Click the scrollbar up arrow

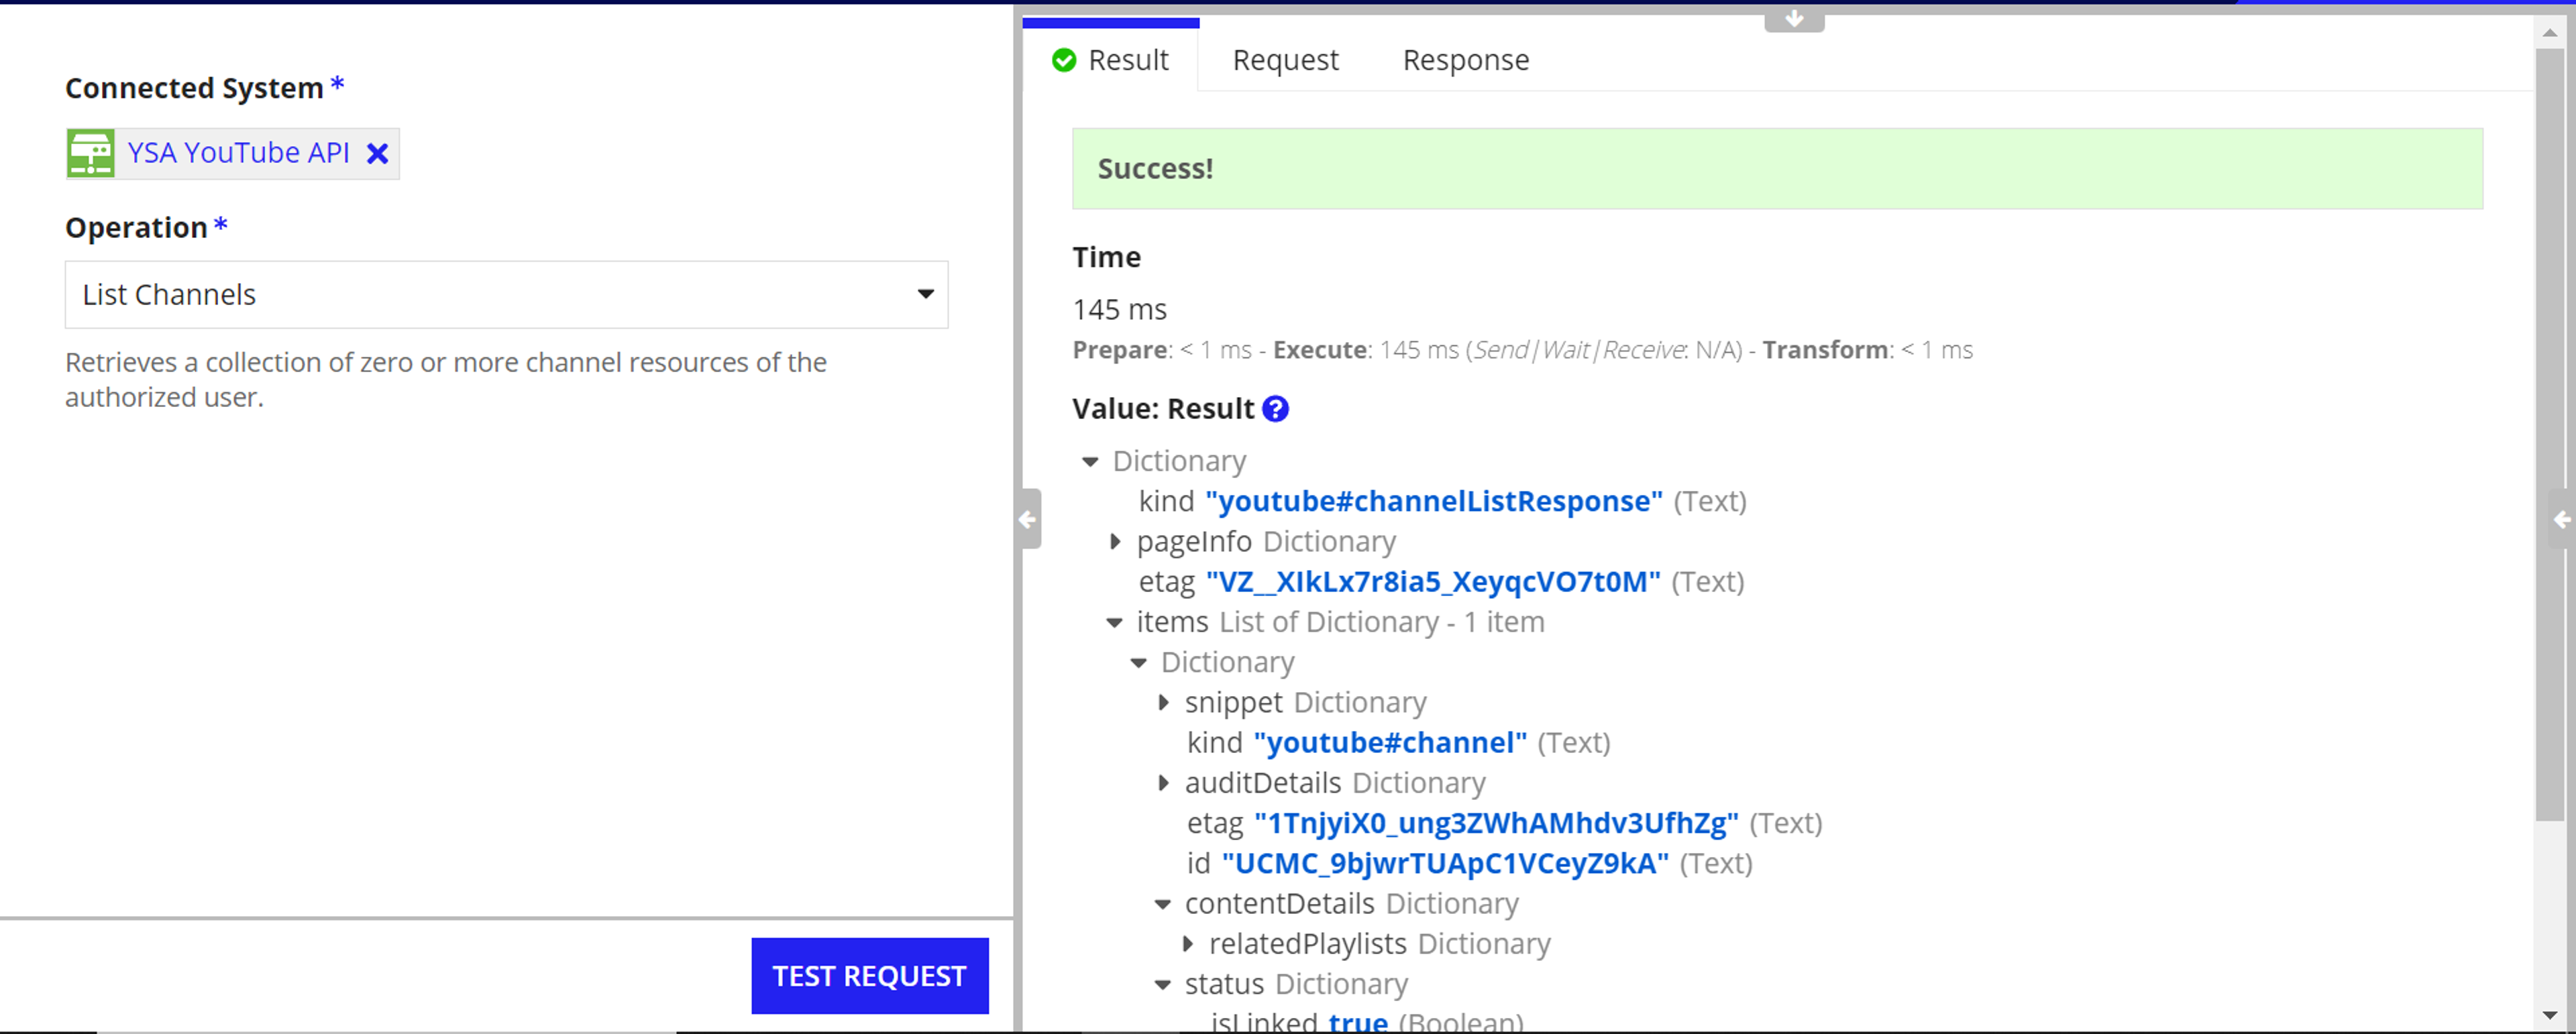click(2550, 33)
